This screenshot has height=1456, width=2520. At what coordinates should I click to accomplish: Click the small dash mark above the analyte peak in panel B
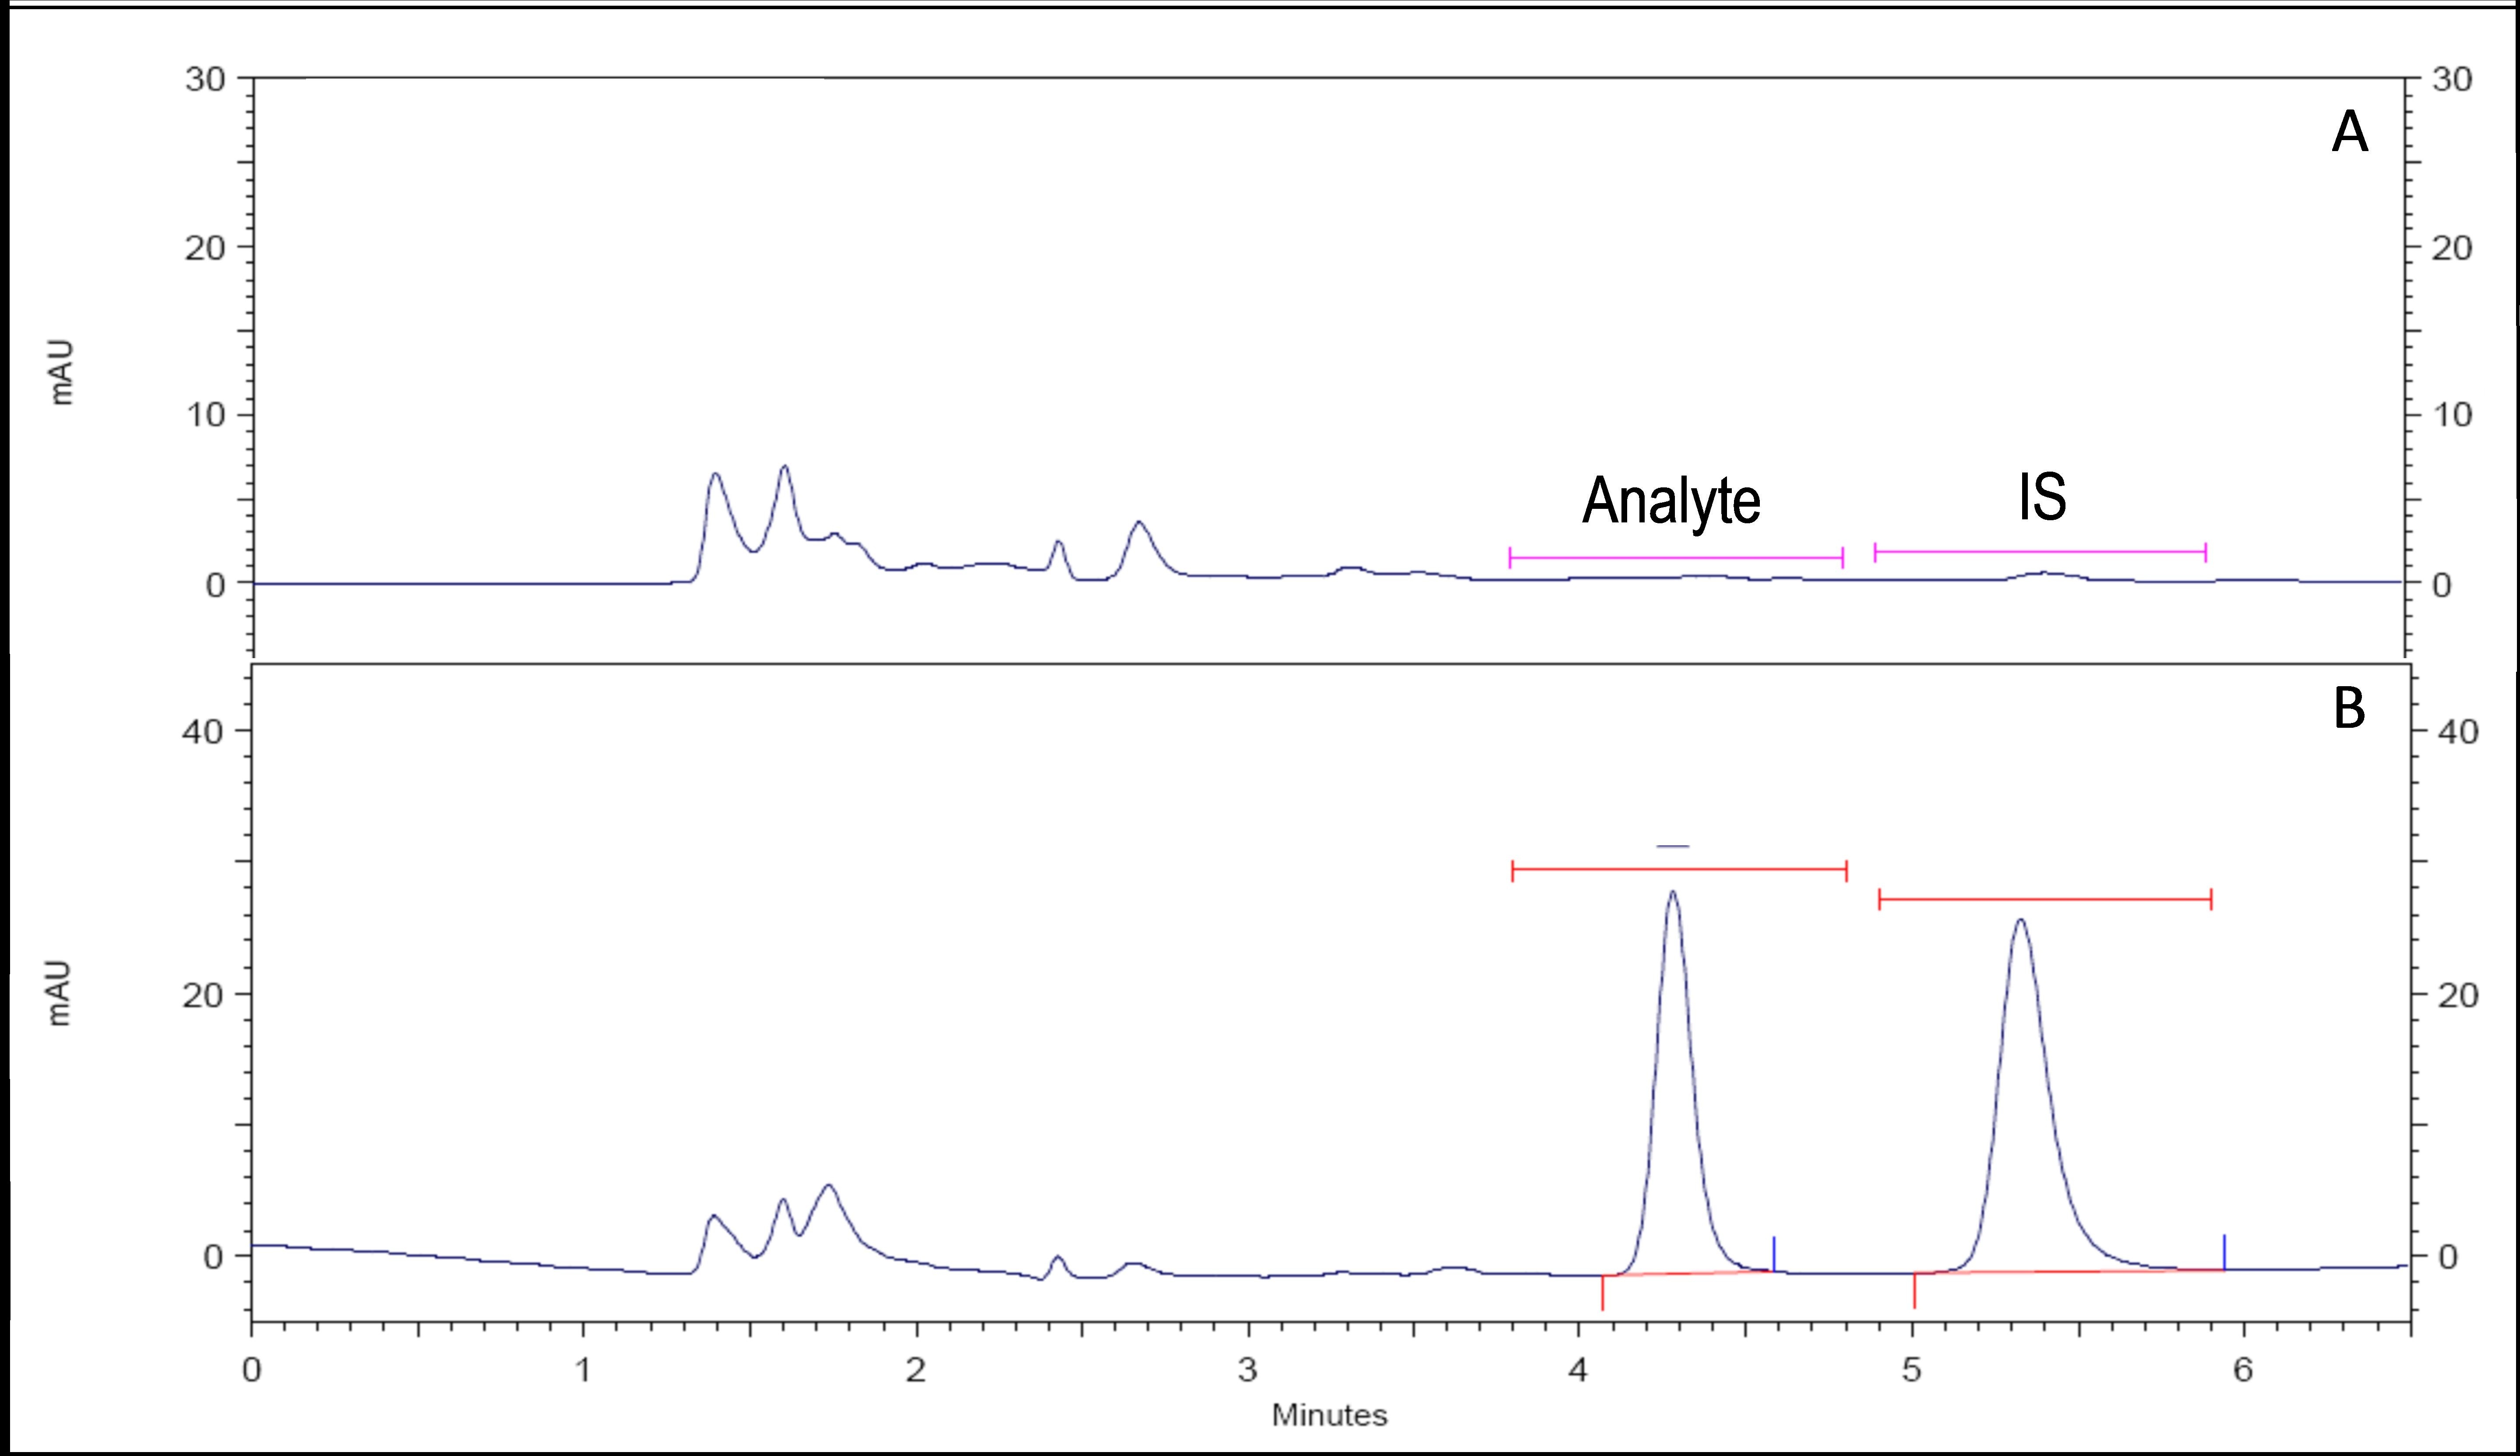[1673, 846]
